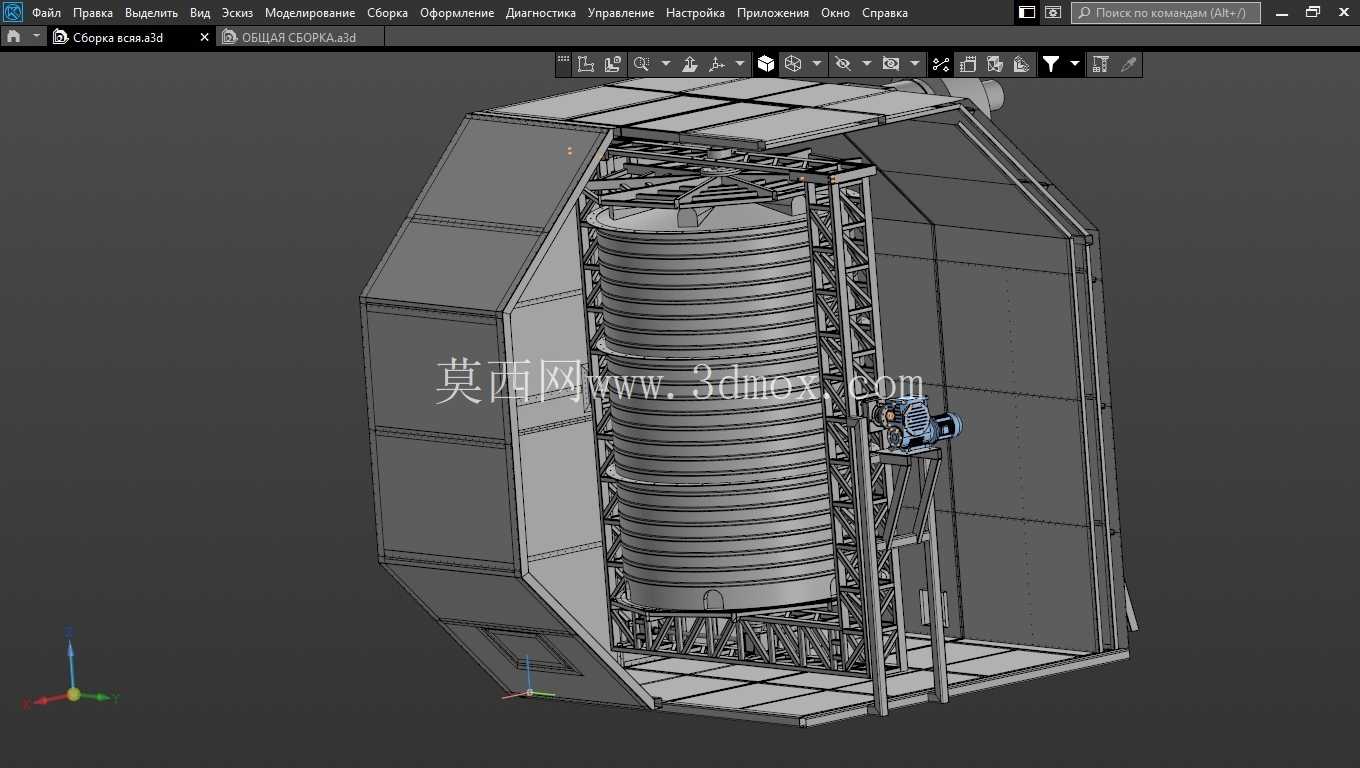
Task: Click the home start page icon
Action: [x=13, y=36]
